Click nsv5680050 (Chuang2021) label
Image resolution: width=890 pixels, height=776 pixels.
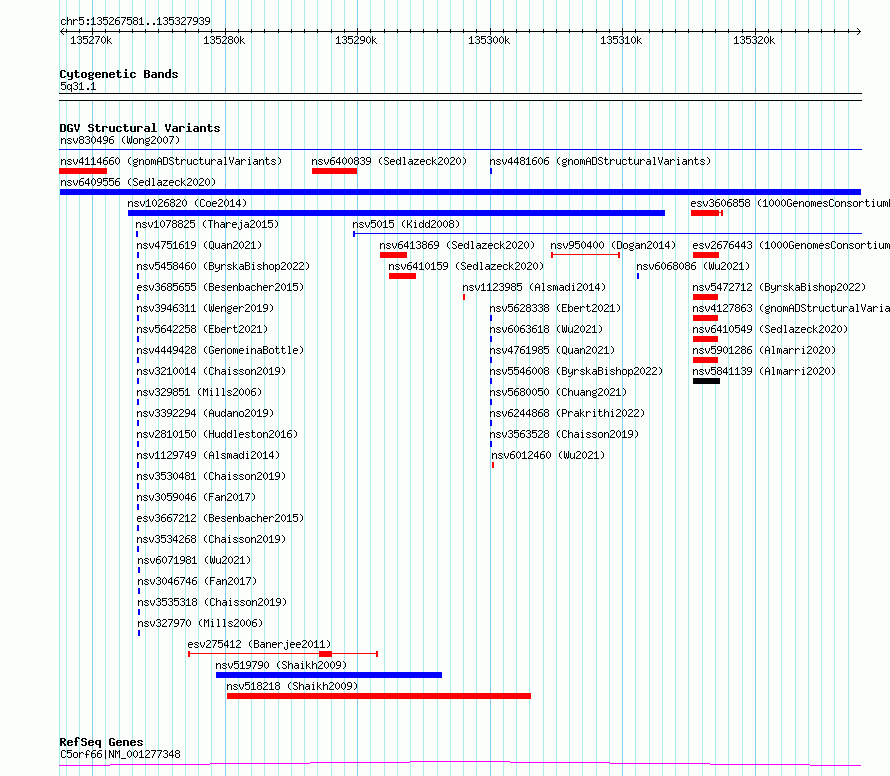[558, 392]
